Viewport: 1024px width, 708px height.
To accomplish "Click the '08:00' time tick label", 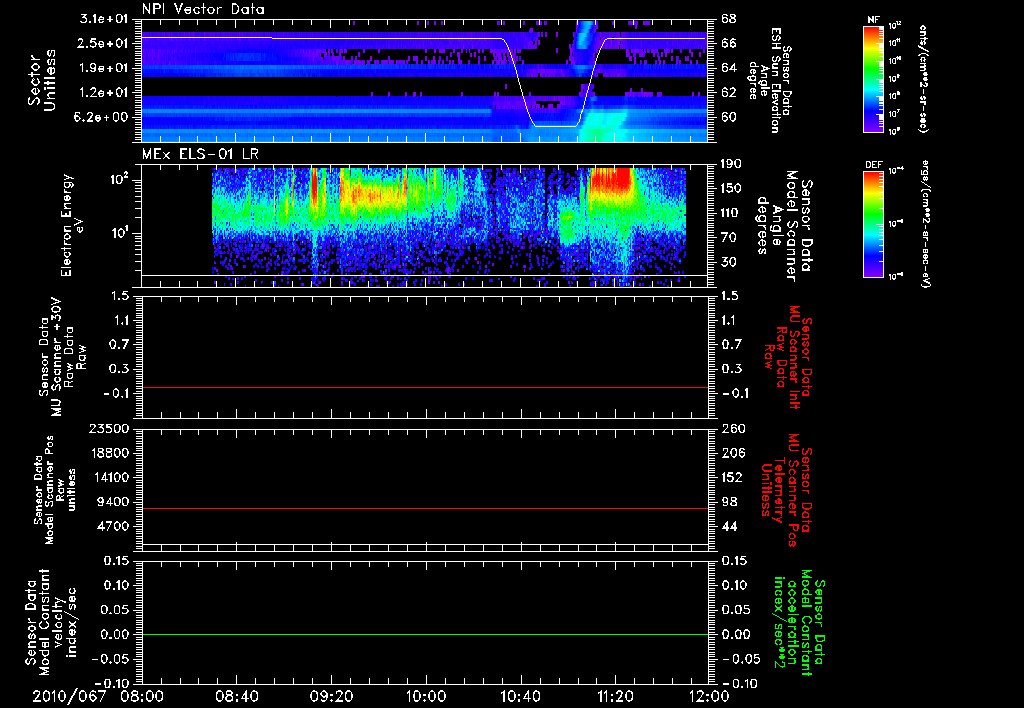I will click(142, 696).
